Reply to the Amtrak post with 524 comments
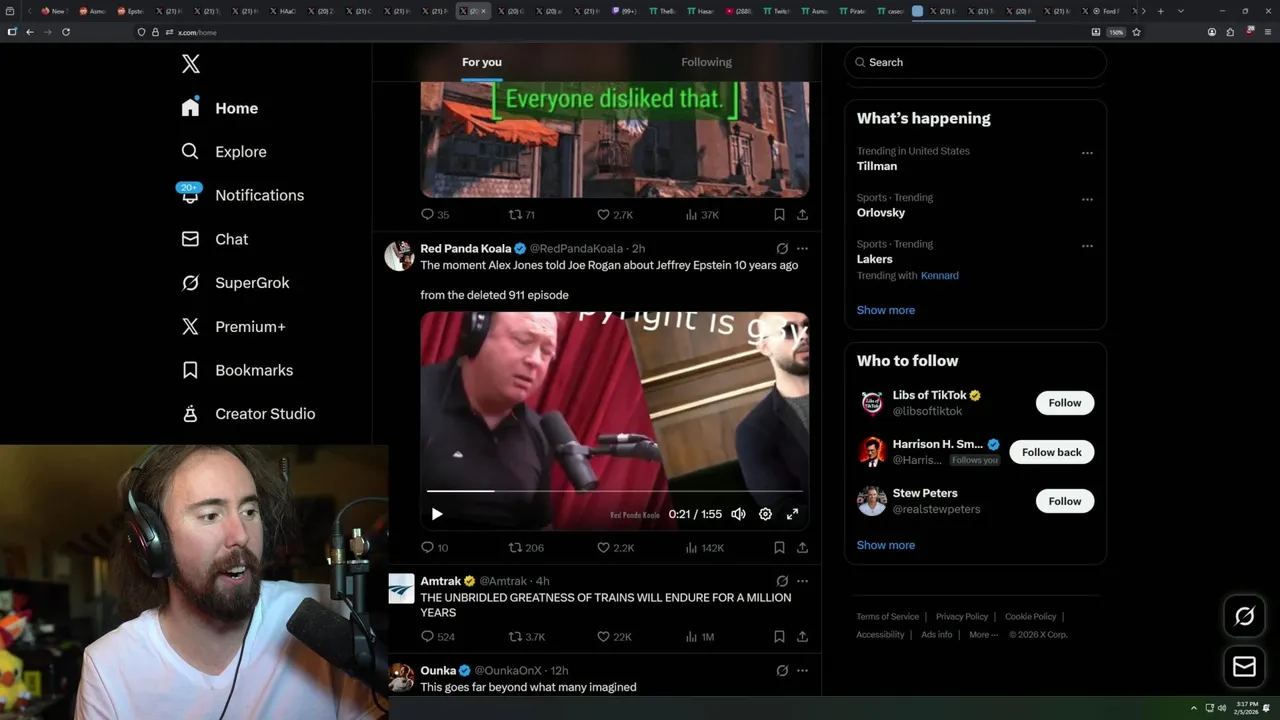Image resolution: width=1280 pixels, height=720 pixels. pyautogui.click(x=438, y=636)
